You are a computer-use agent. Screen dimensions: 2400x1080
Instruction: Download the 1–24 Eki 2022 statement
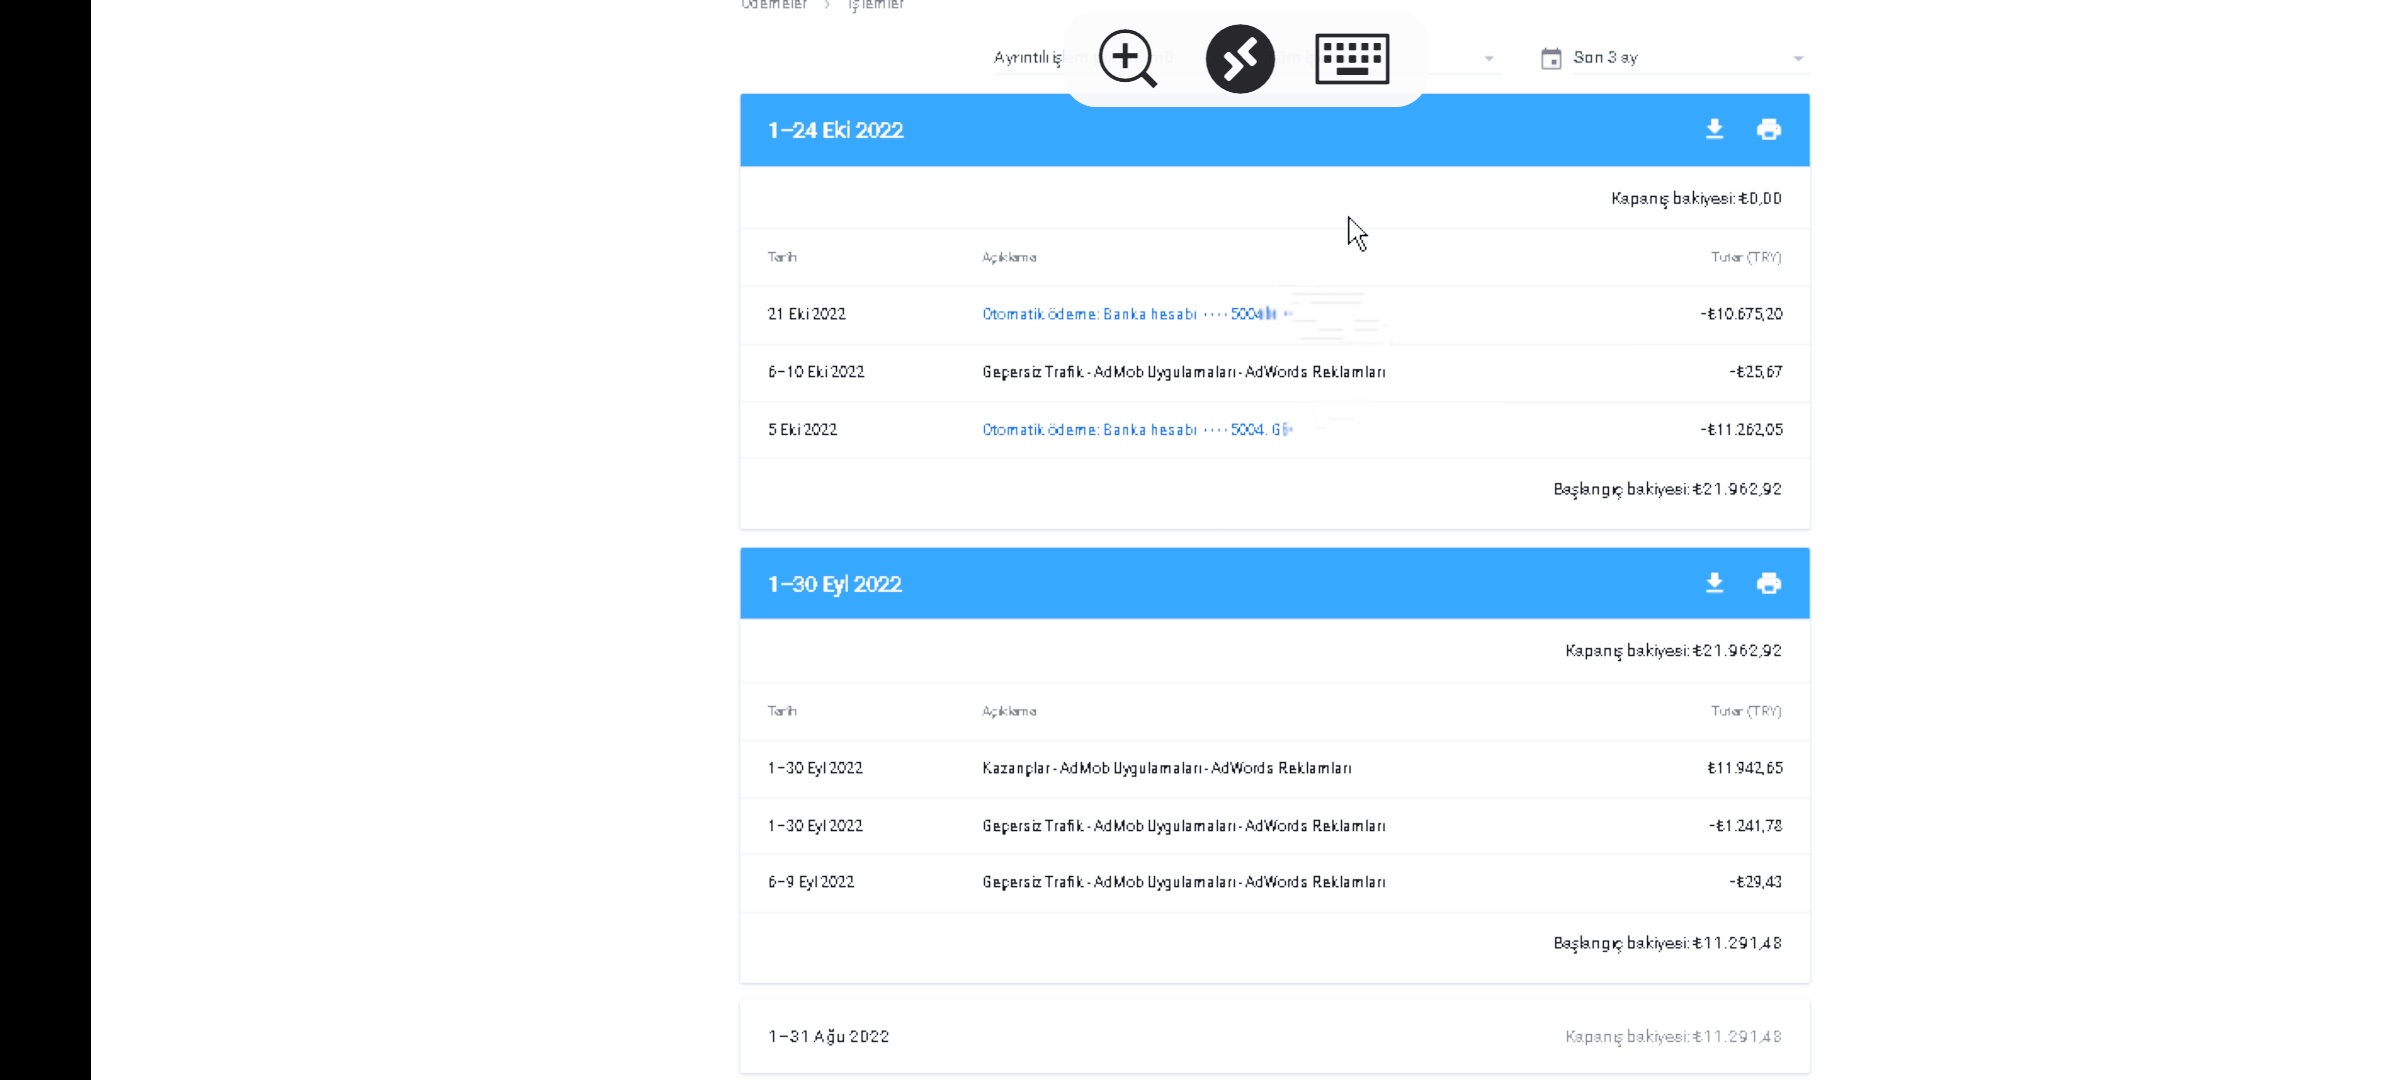pos(1714,130)
